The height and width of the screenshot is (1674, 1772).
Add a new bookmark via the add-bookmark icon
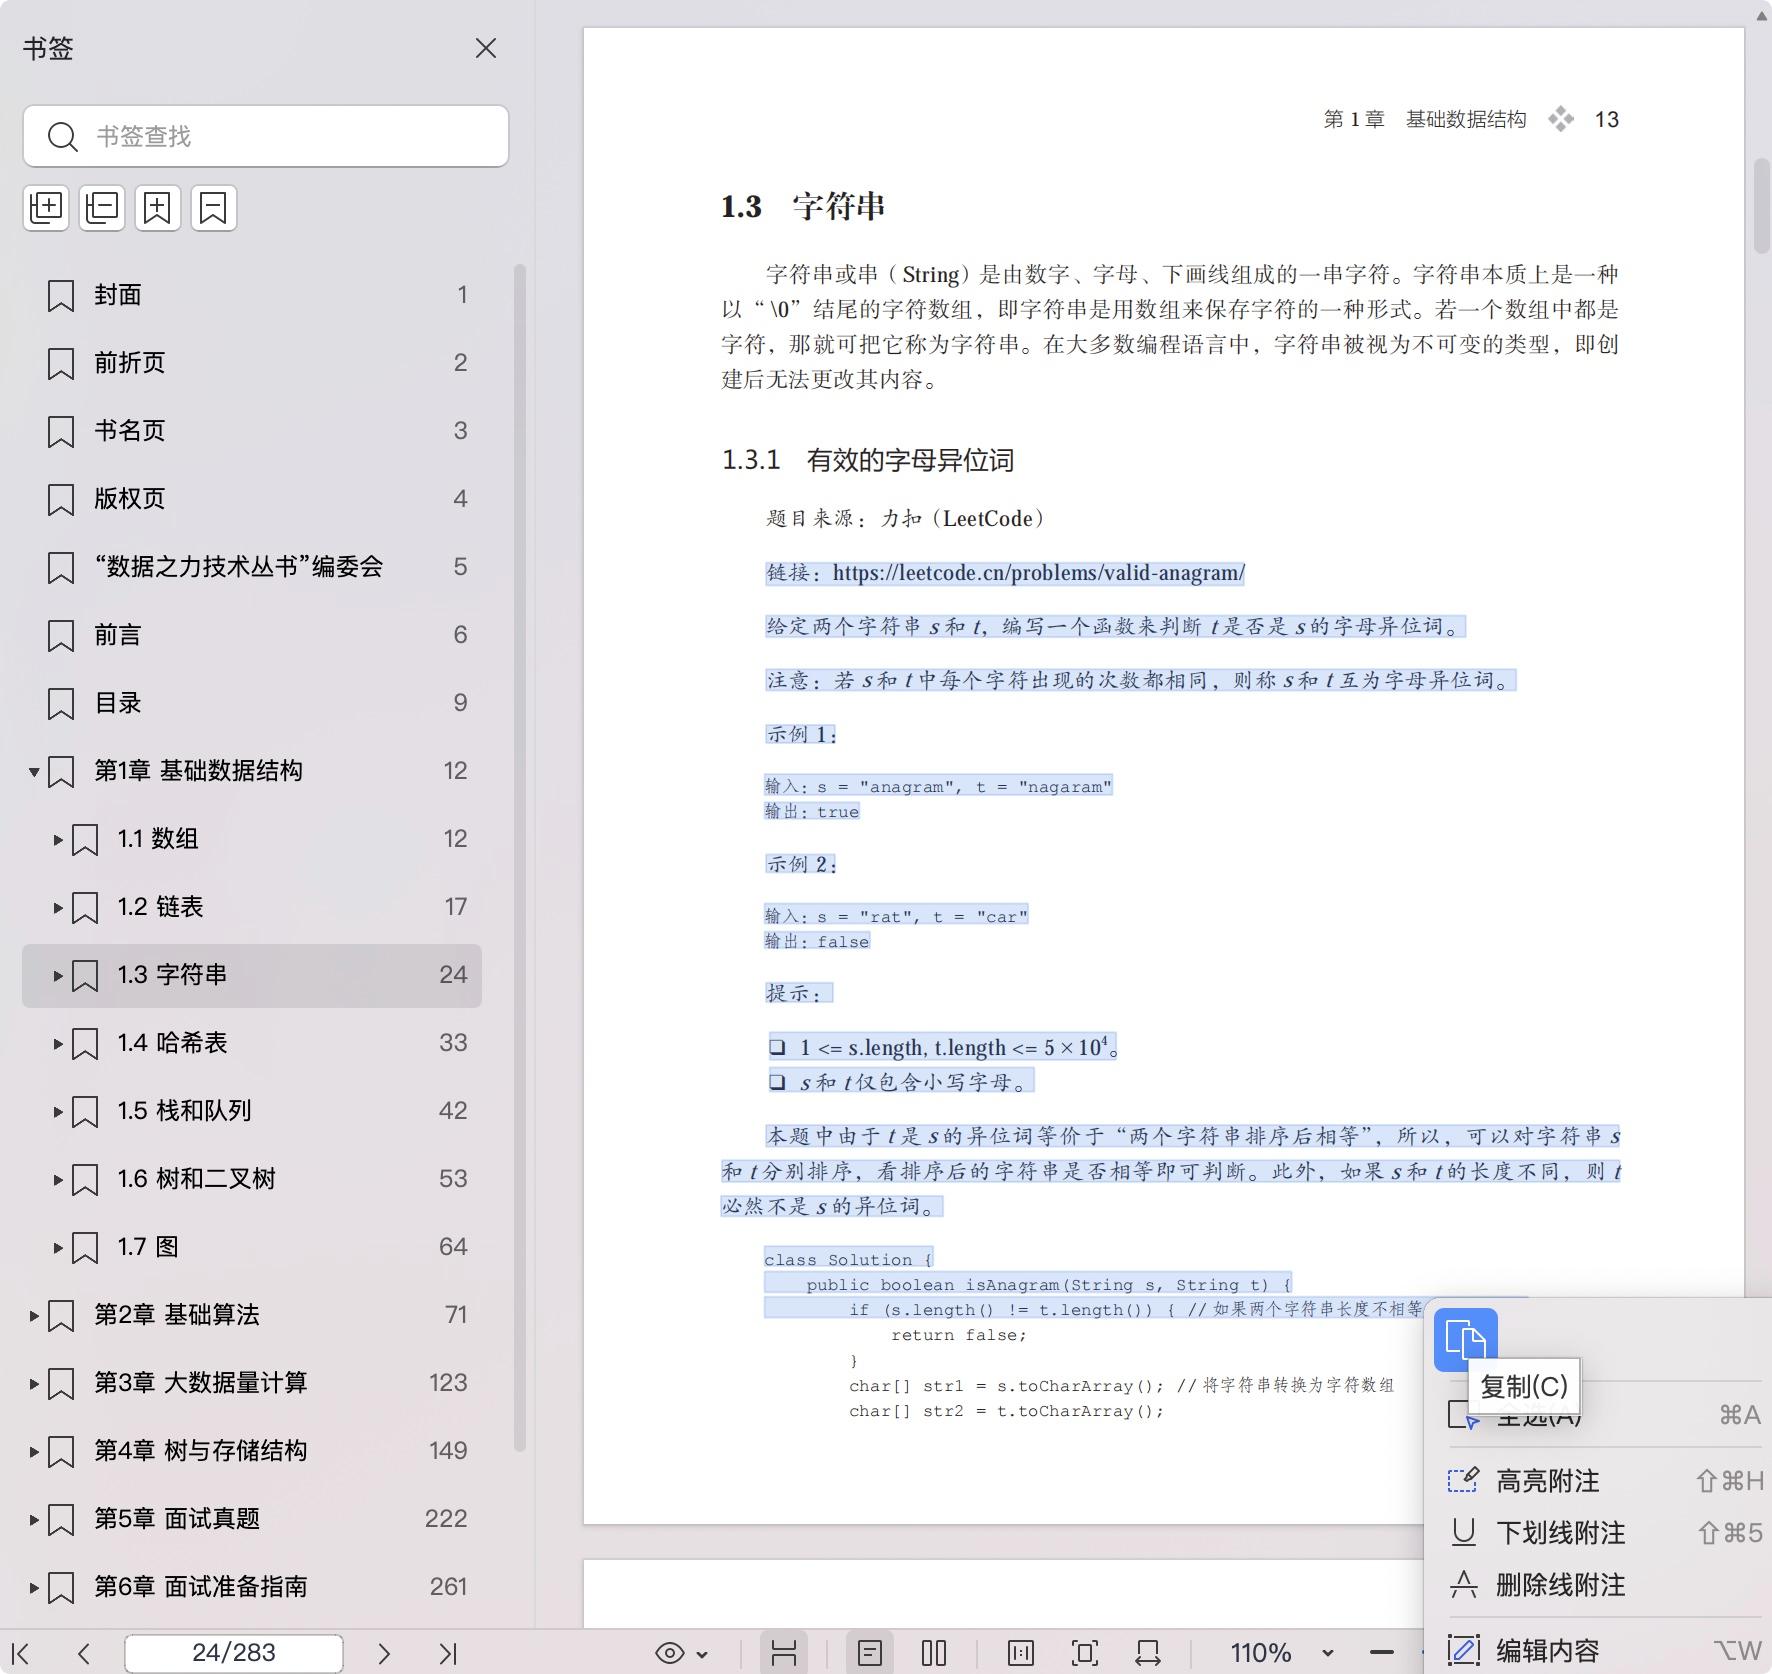click(x=158, y=208)
